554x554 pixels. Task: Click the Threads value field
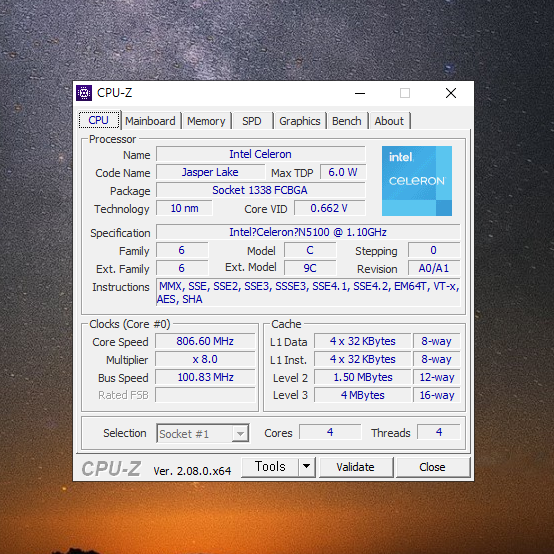coord(439,432)
